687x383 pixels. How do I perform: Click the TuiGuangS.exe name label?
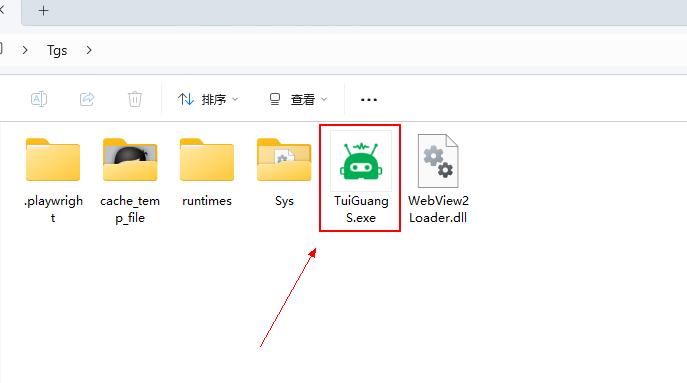coord(361,209)
